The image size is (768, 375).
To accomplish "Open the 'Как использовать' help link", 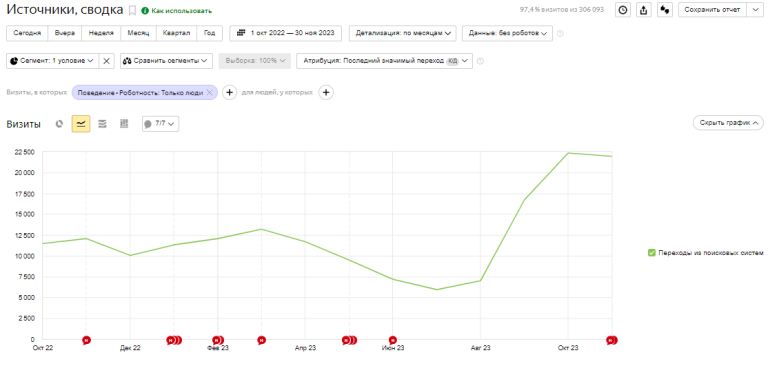I will click(x=177, y=11).
